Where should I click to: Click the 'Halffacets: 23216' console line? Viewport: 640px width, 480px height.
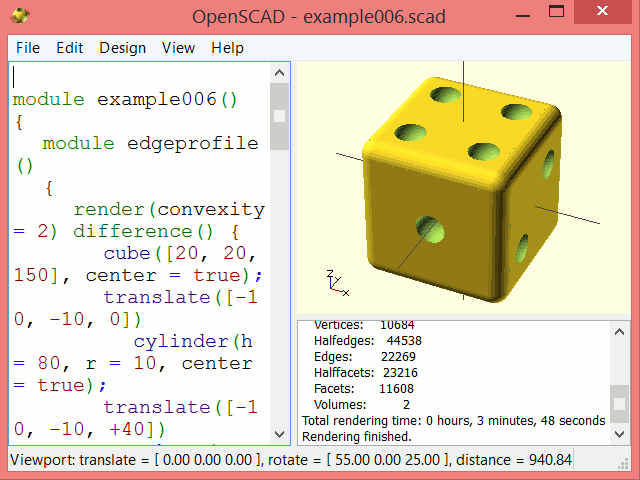pos(366,372)
